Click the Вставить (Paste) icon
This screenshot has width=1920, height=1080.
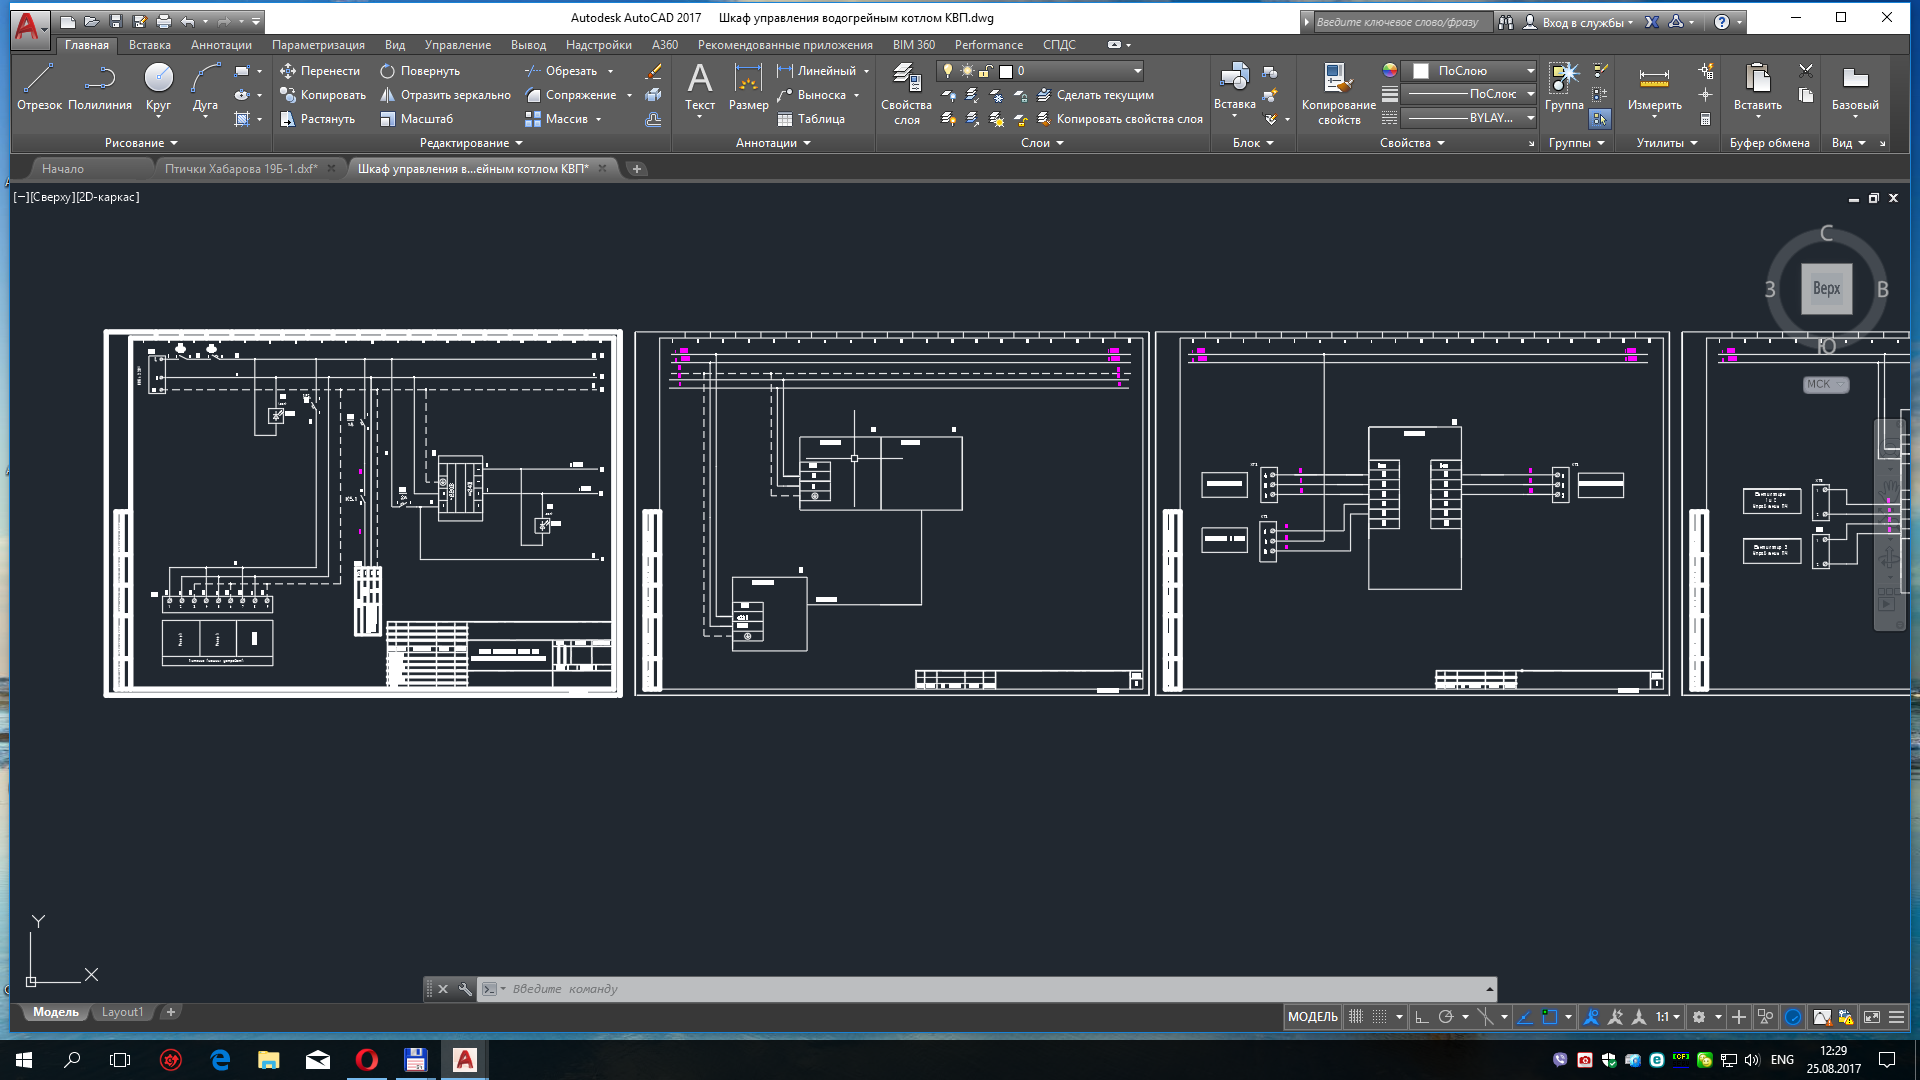point(1757,79)
